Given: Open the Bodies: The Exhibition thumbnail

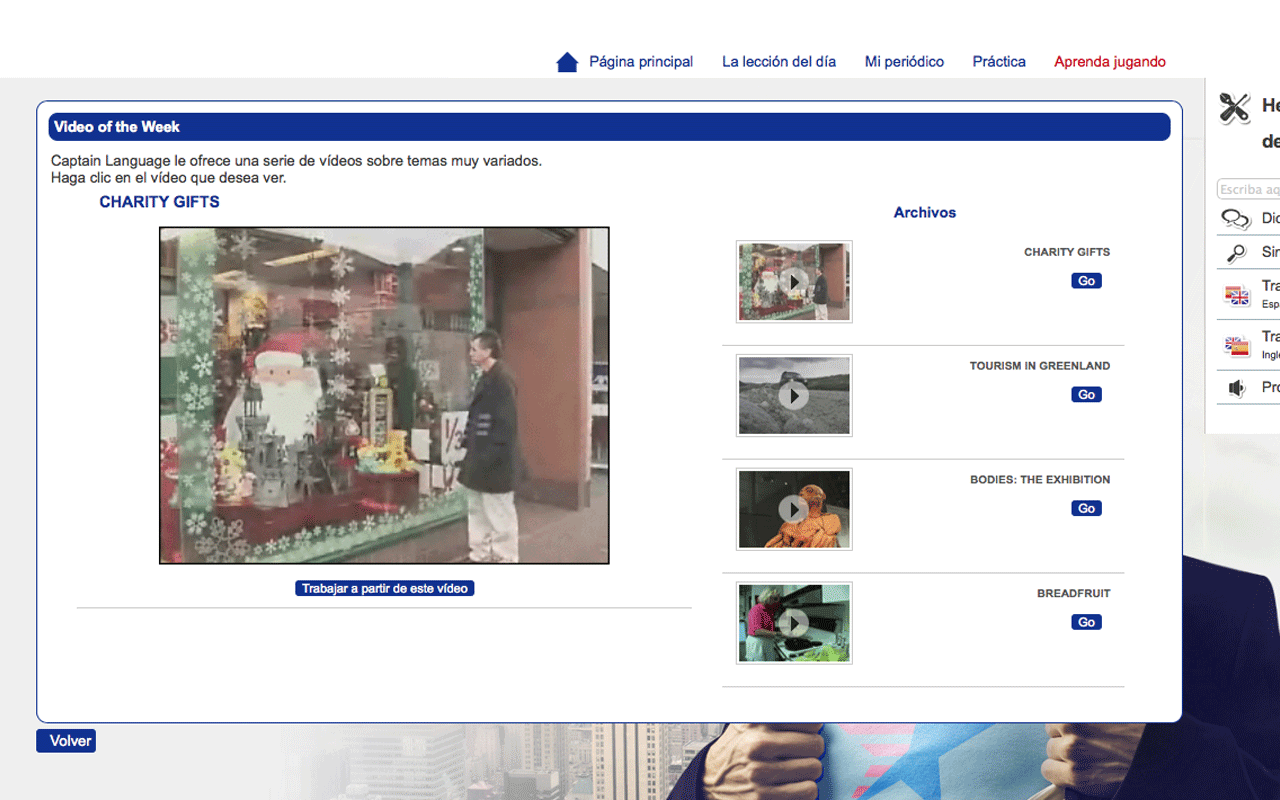Looking at the screenshot, I should (794, 510).
